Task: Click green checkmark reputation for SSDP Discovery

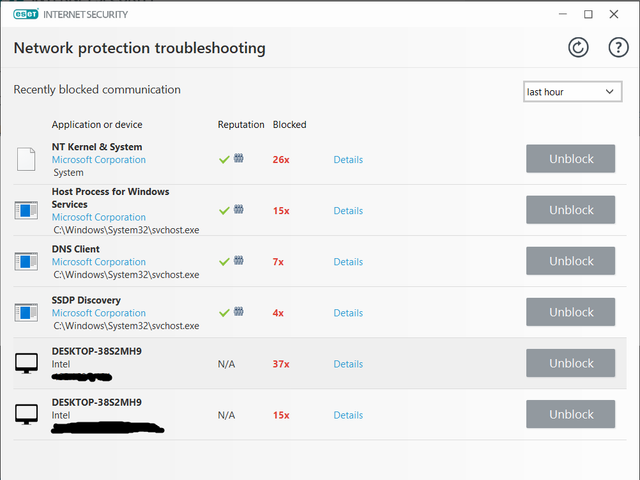Action: click(224, 313)
